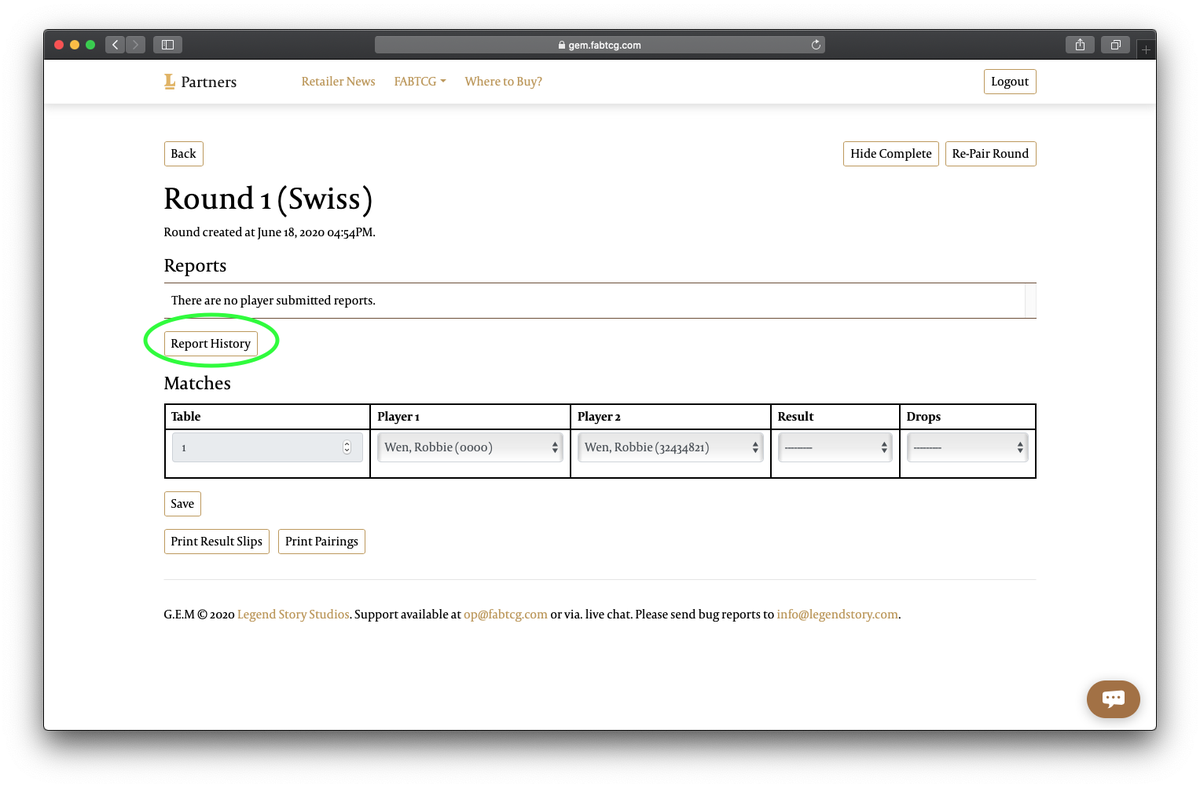Viewport: 1200px width, 788px height.
Task: Expand the FABTCG menu
Action: click(x=420, y=82)
